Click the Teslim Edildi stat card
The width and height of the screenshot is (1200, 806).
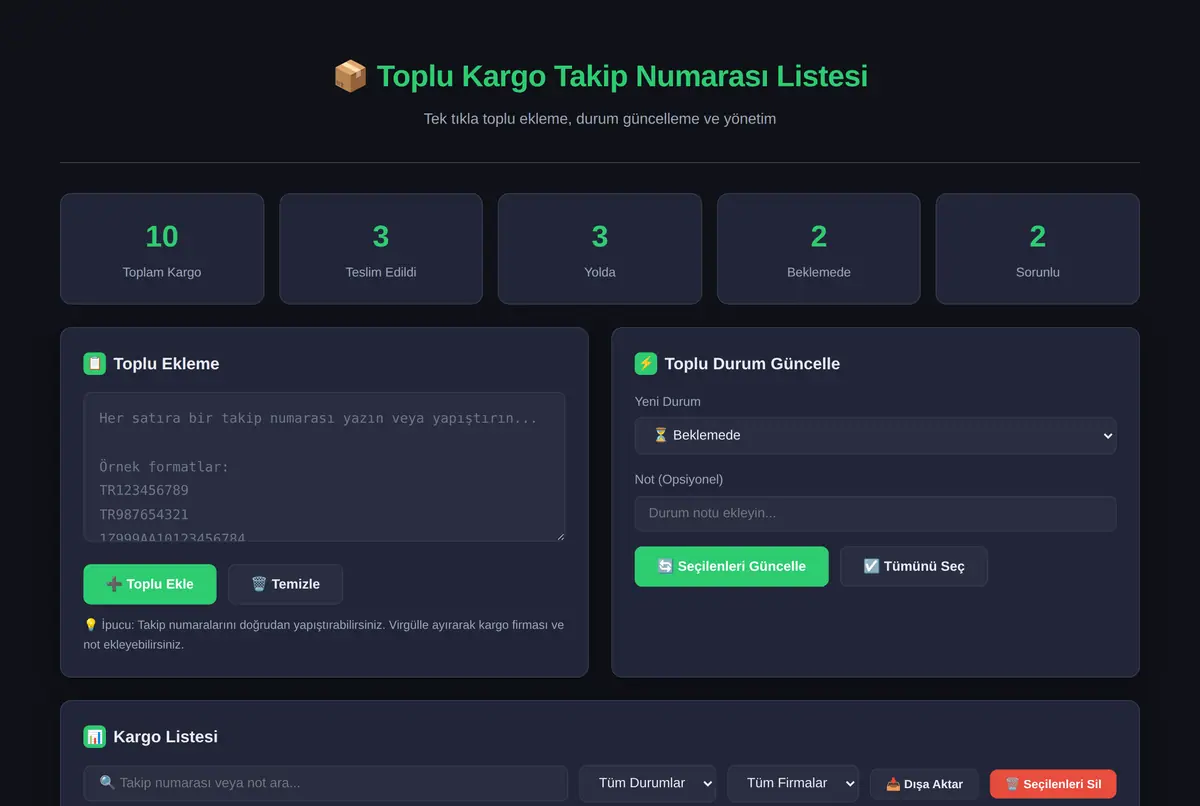click(381, 249)
